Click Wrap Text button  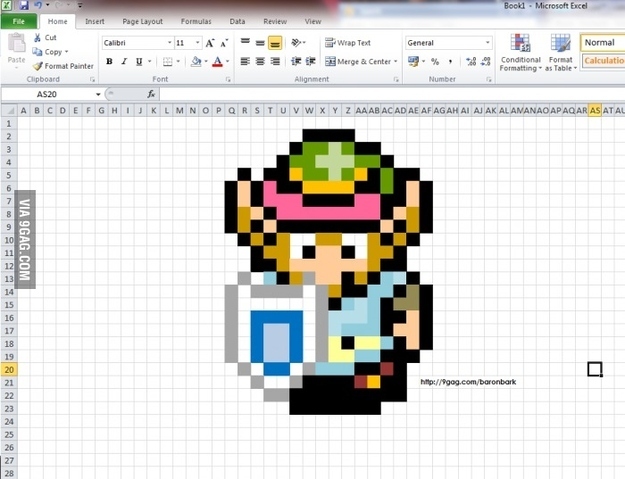(348, 43)
